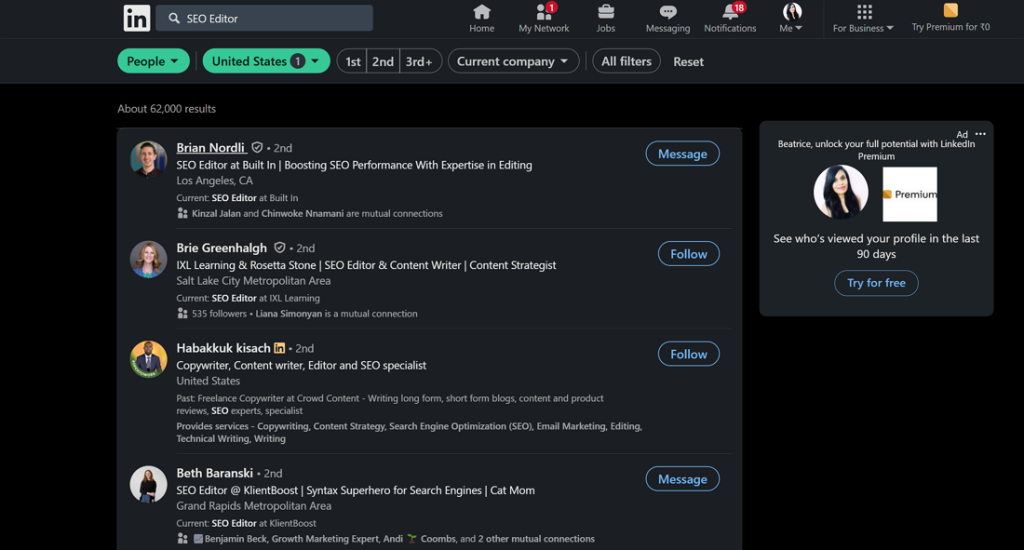Click Brian Nordli's profile photo
This screenshot has width=1024, height=550.
point(148,159)
